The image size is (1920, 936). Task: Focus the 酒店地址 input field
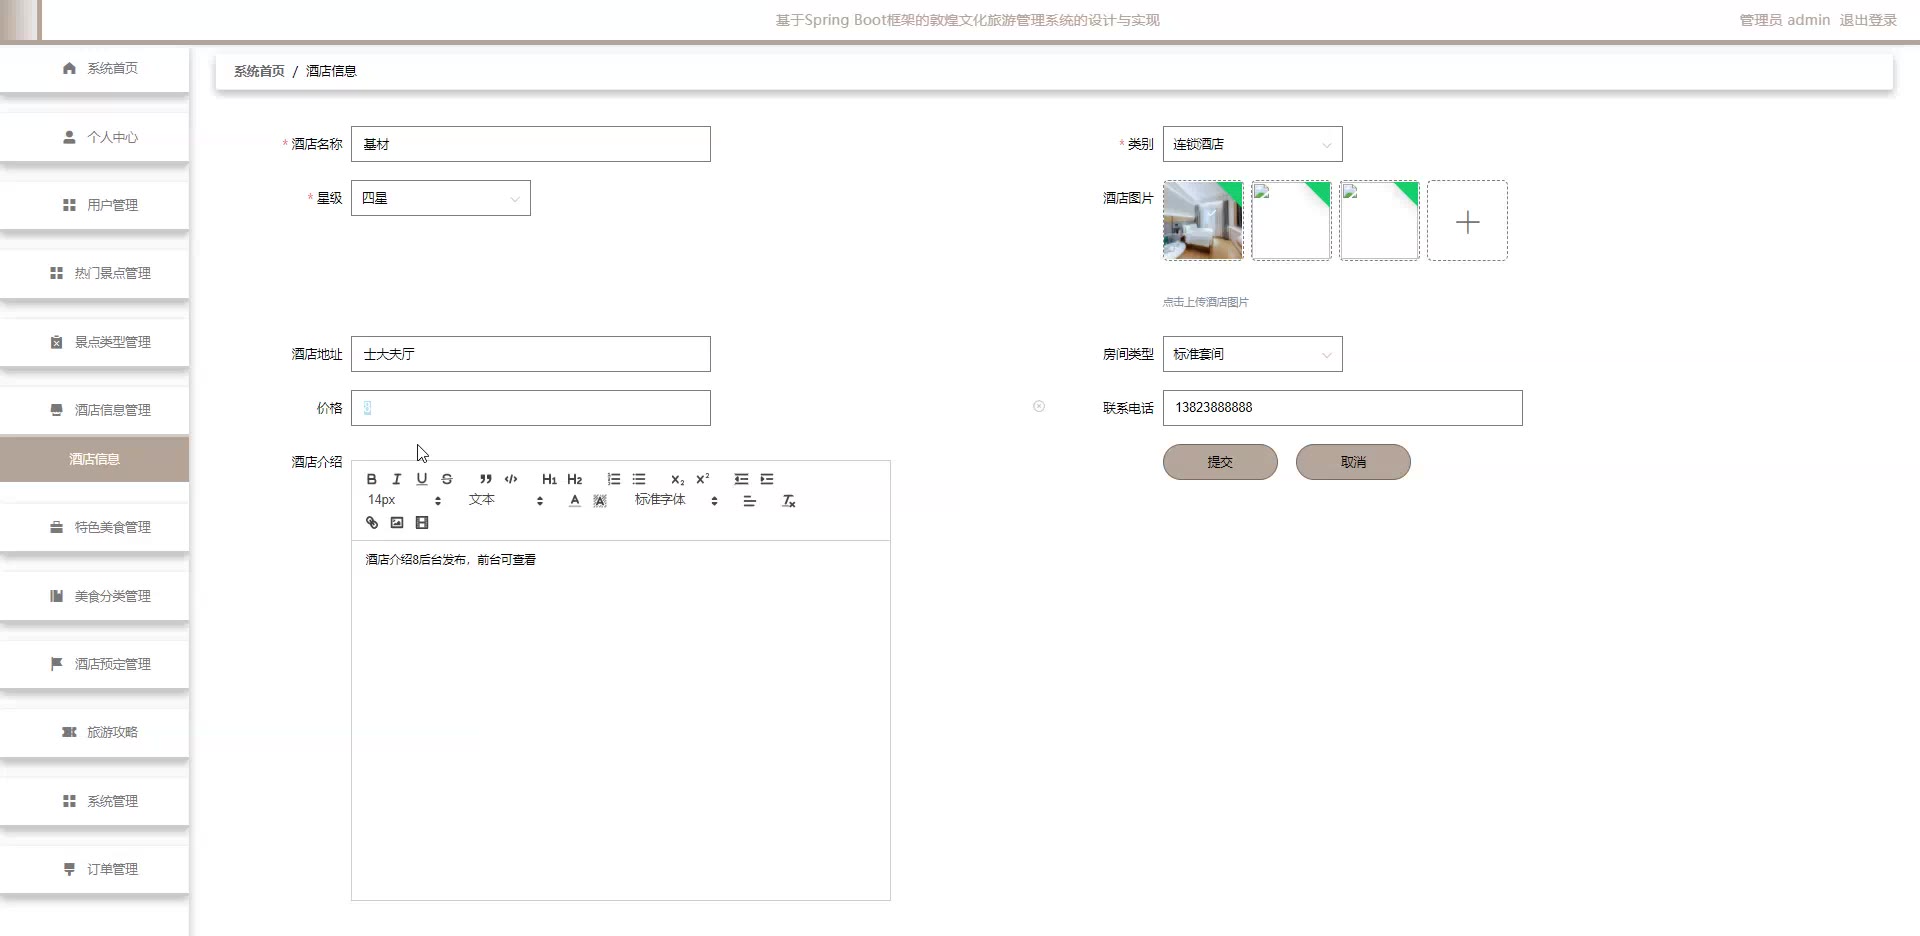531,354
